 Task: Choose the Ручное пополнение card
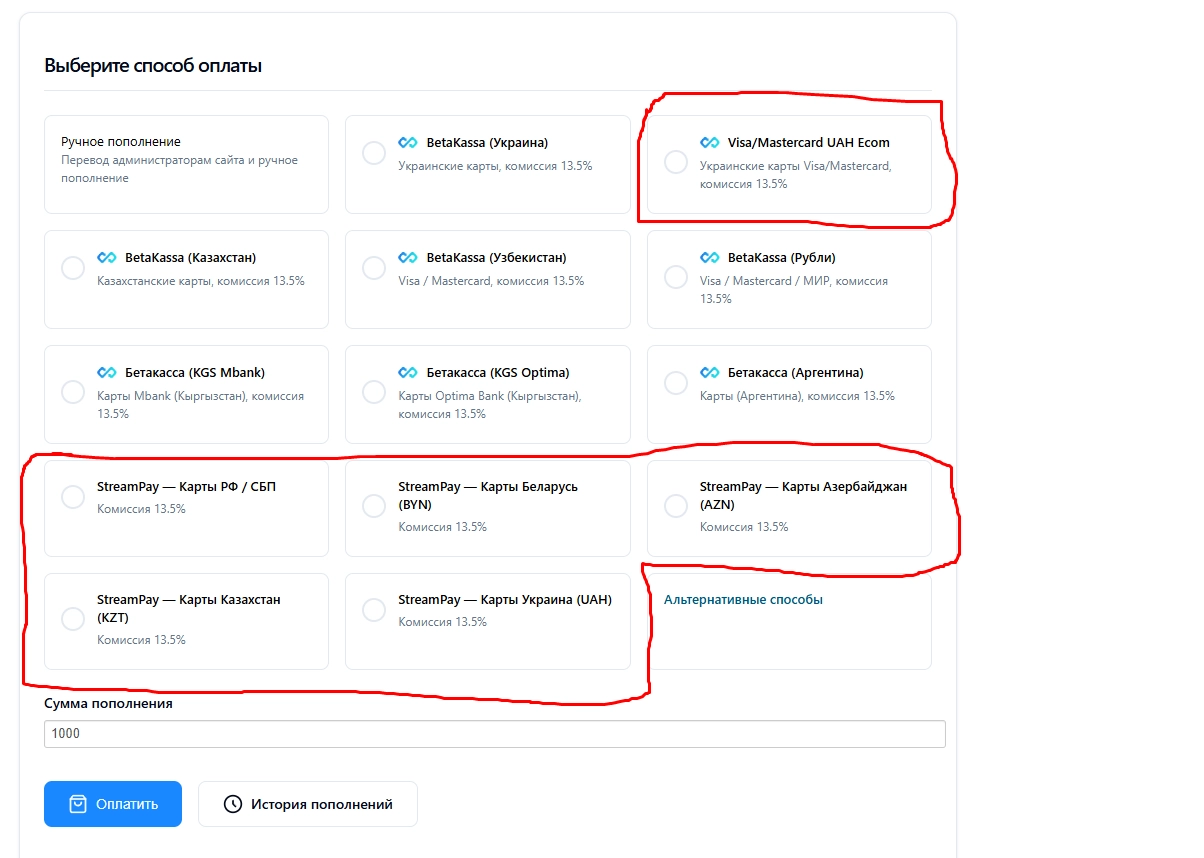pos(186,164)
